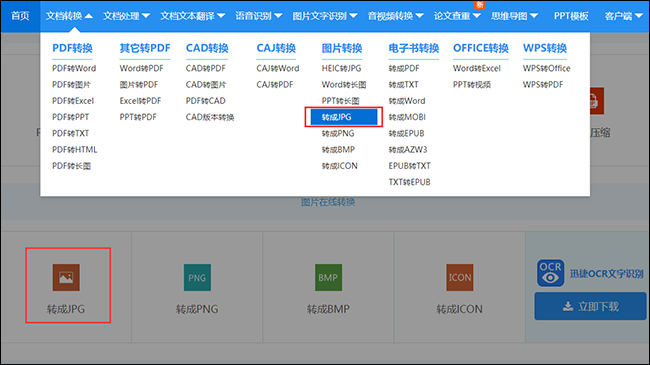Select CAD转图片 option
The height and width of the screenshot is (365, 650).
point(206,84)
